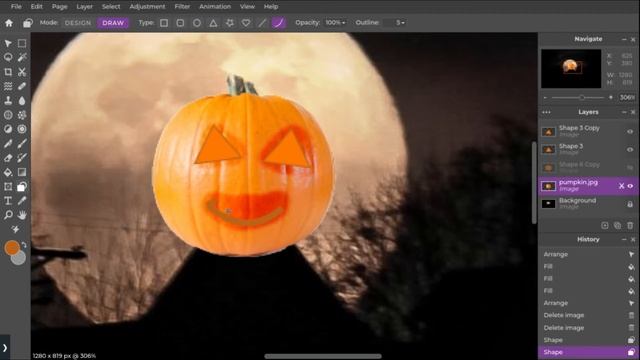Select the Dodge/Burn half-circle tool
Screen dimensions: 640x360
point(8,129)
